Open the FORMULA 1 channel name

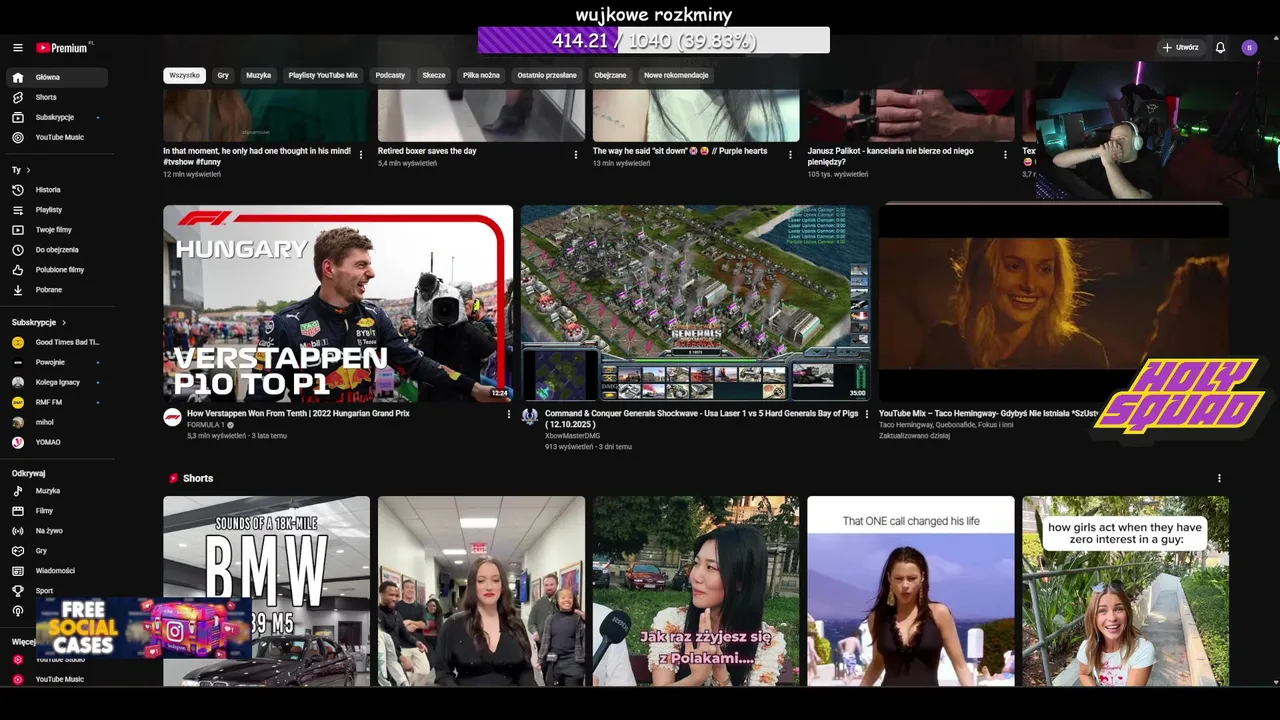(x=206, y=425)
